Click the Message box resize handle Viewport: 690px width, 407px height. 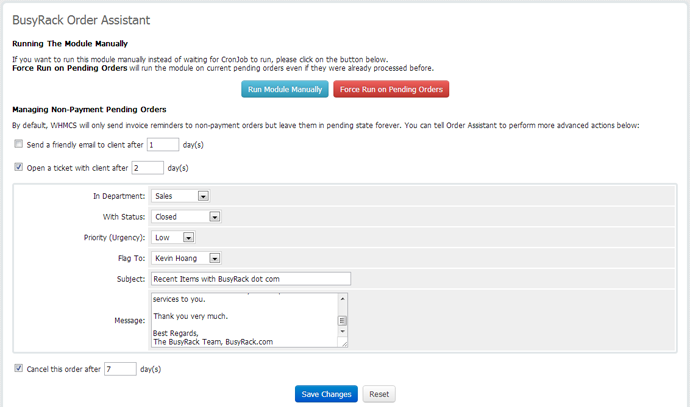point(344,343)
